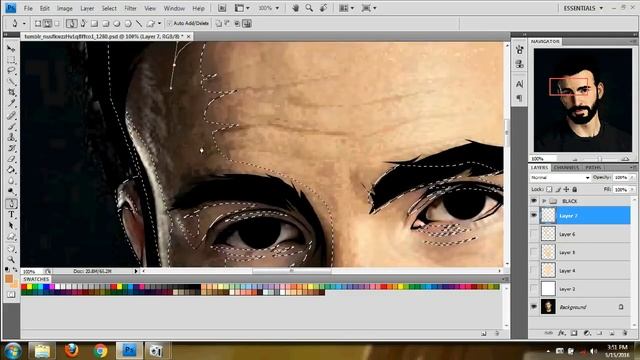Click the foreground orange color swatch

9,279
